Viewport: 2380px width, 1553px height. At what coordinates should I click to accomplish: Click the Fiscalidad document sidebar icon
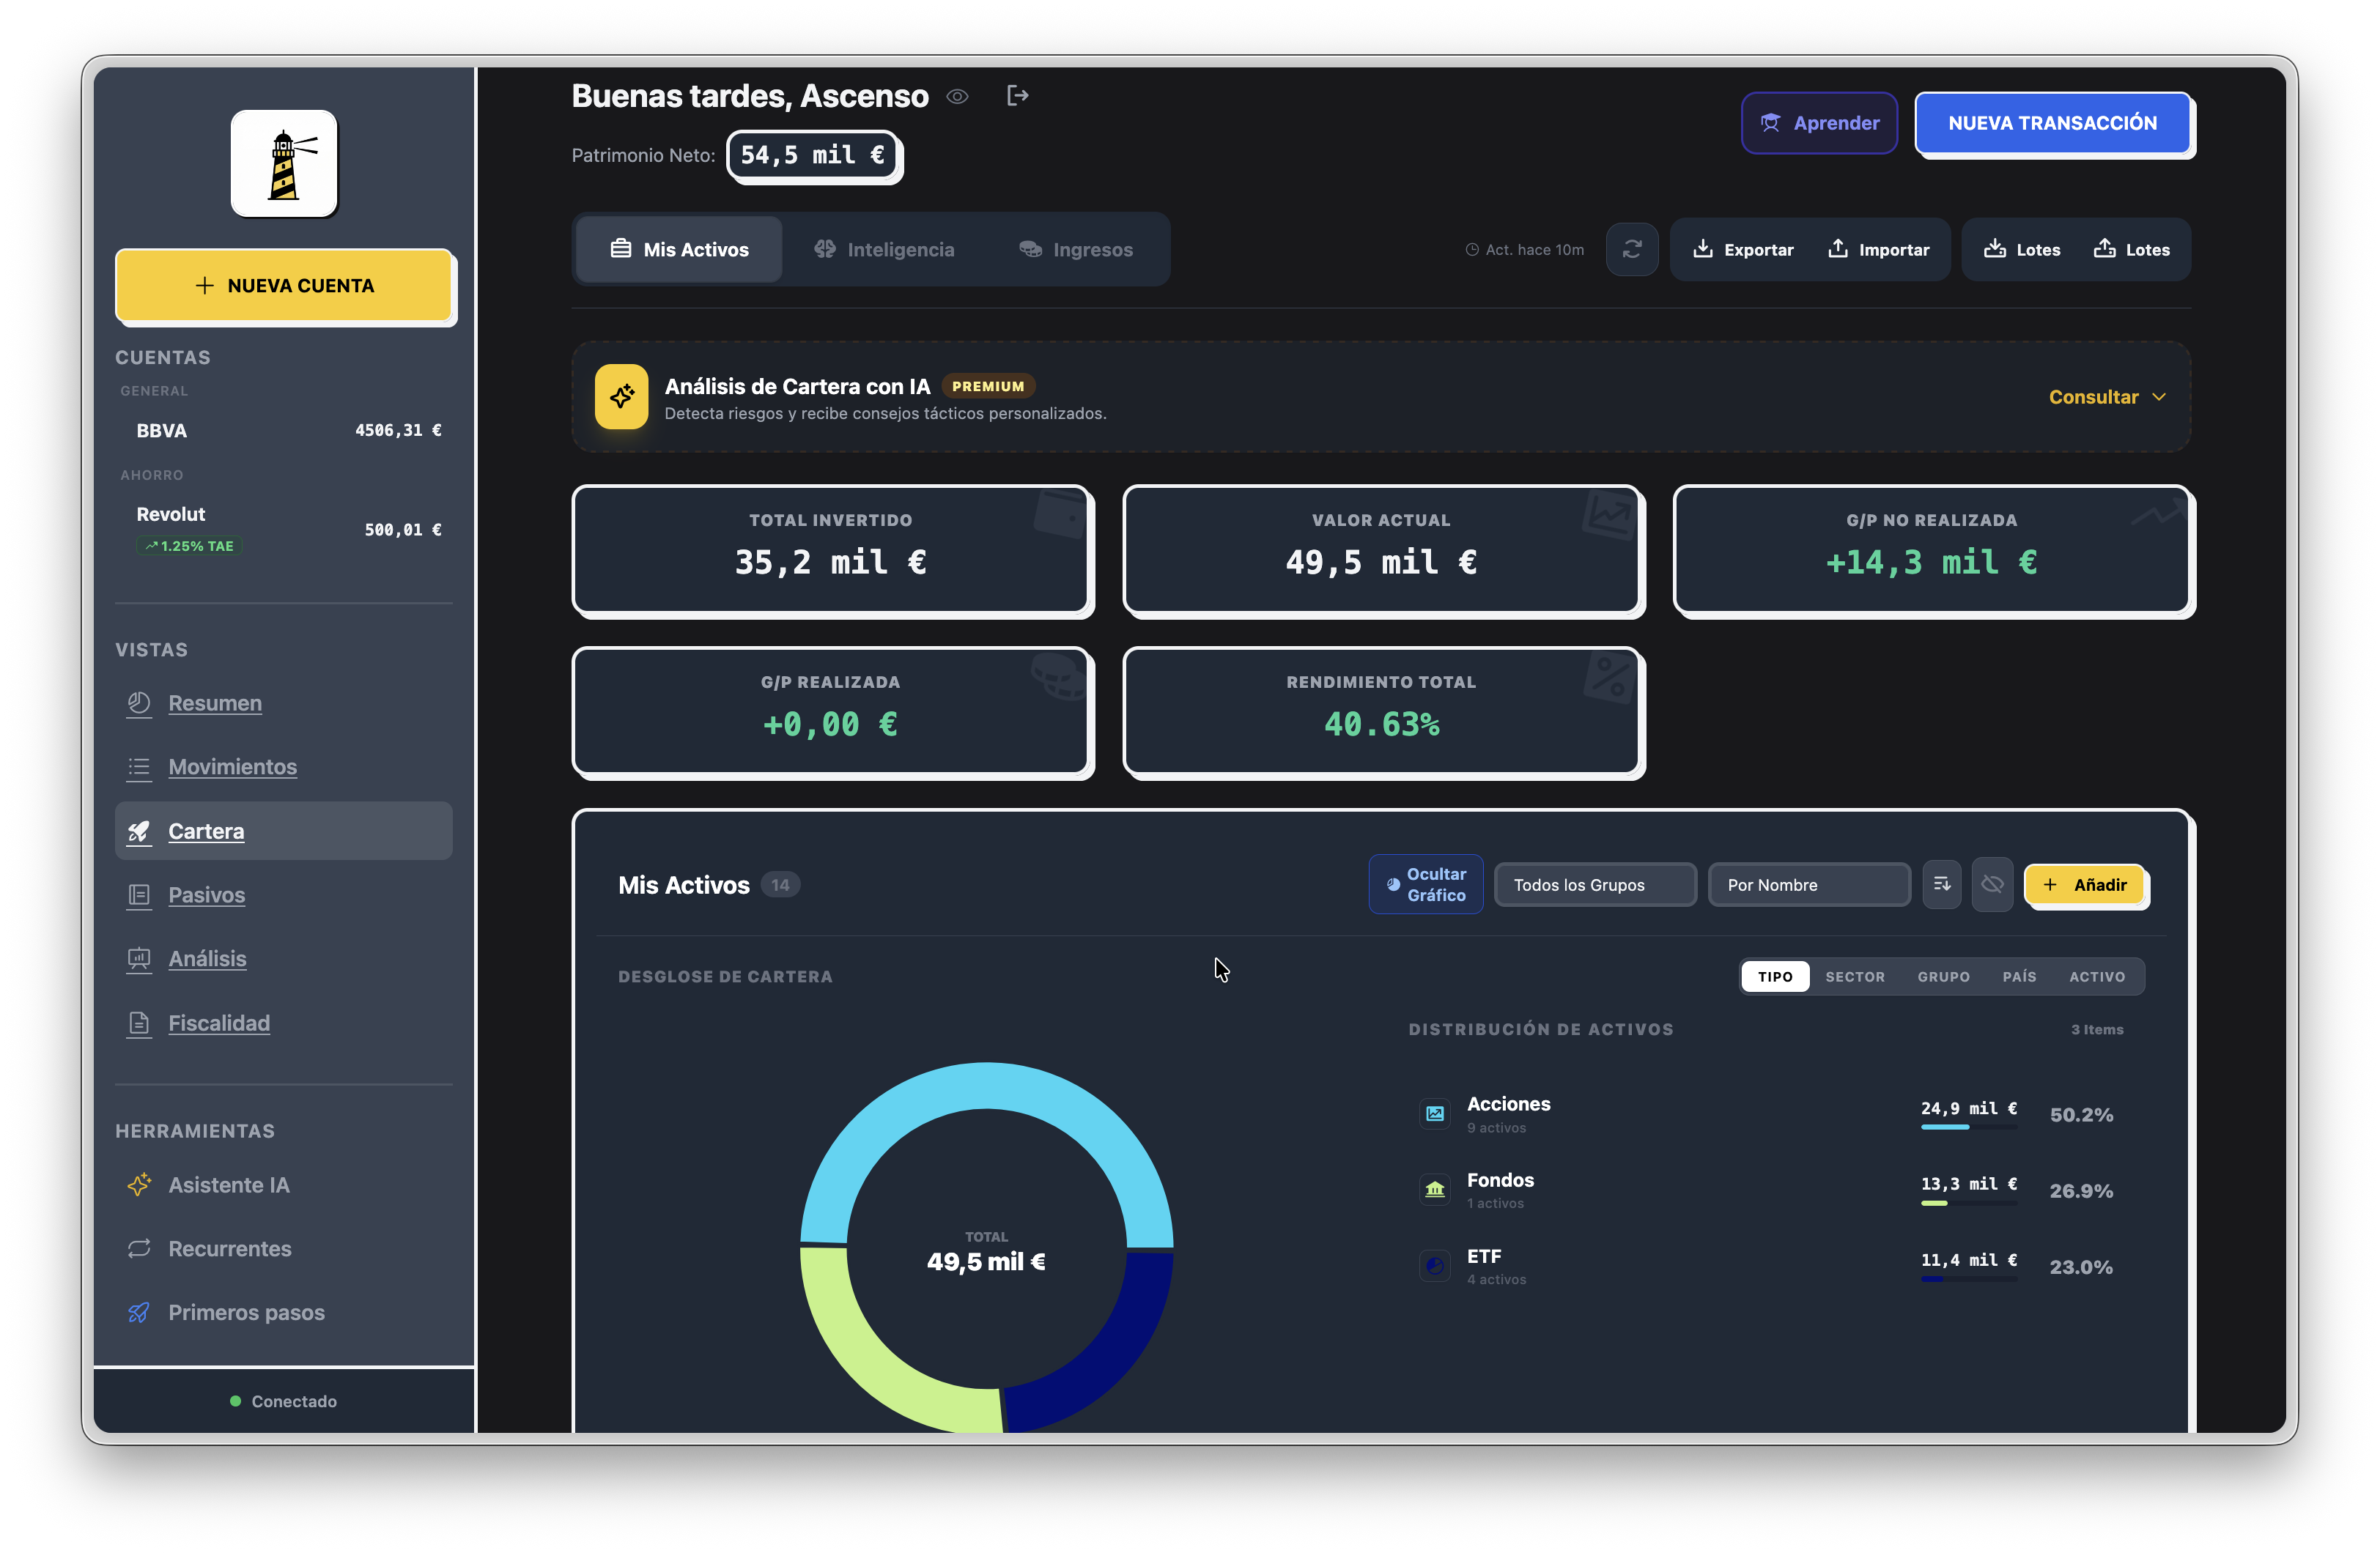tap(139, 1023)
